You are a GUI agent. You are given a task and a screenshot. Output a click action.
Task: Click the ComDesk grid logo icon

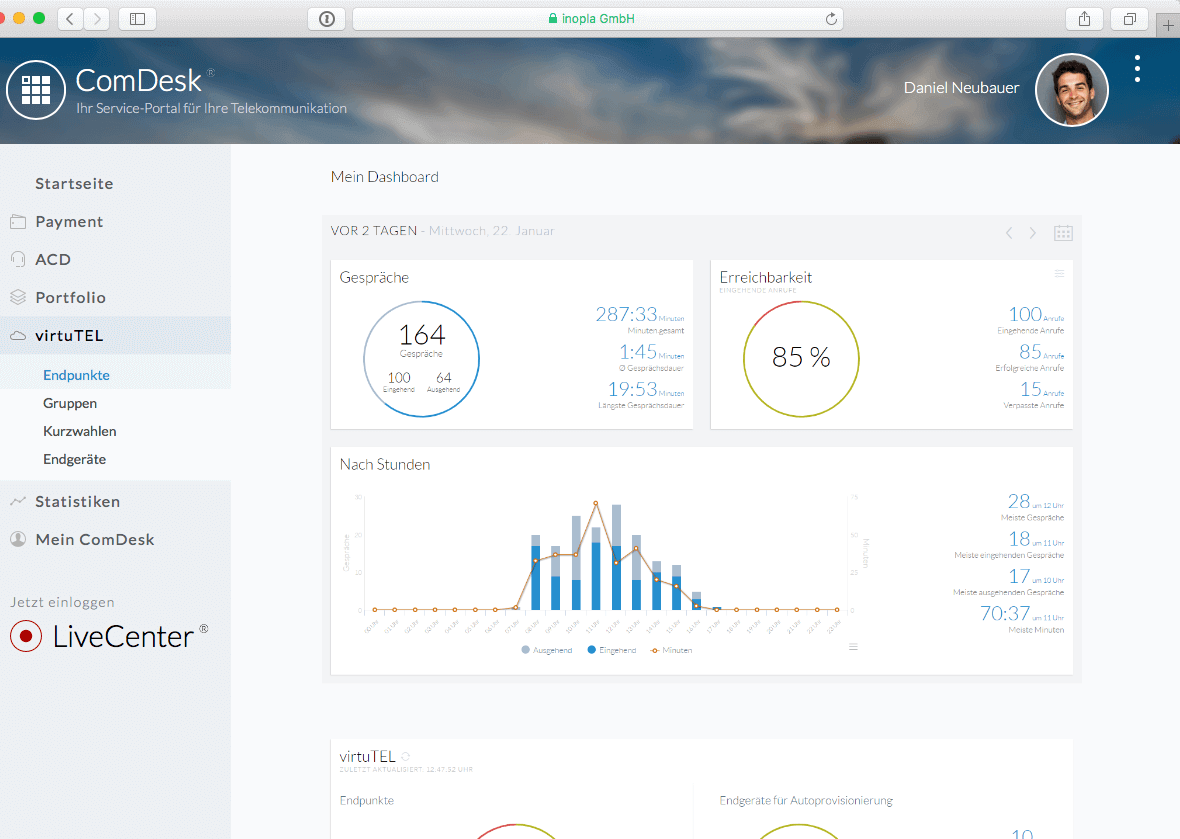coord(35,90)
